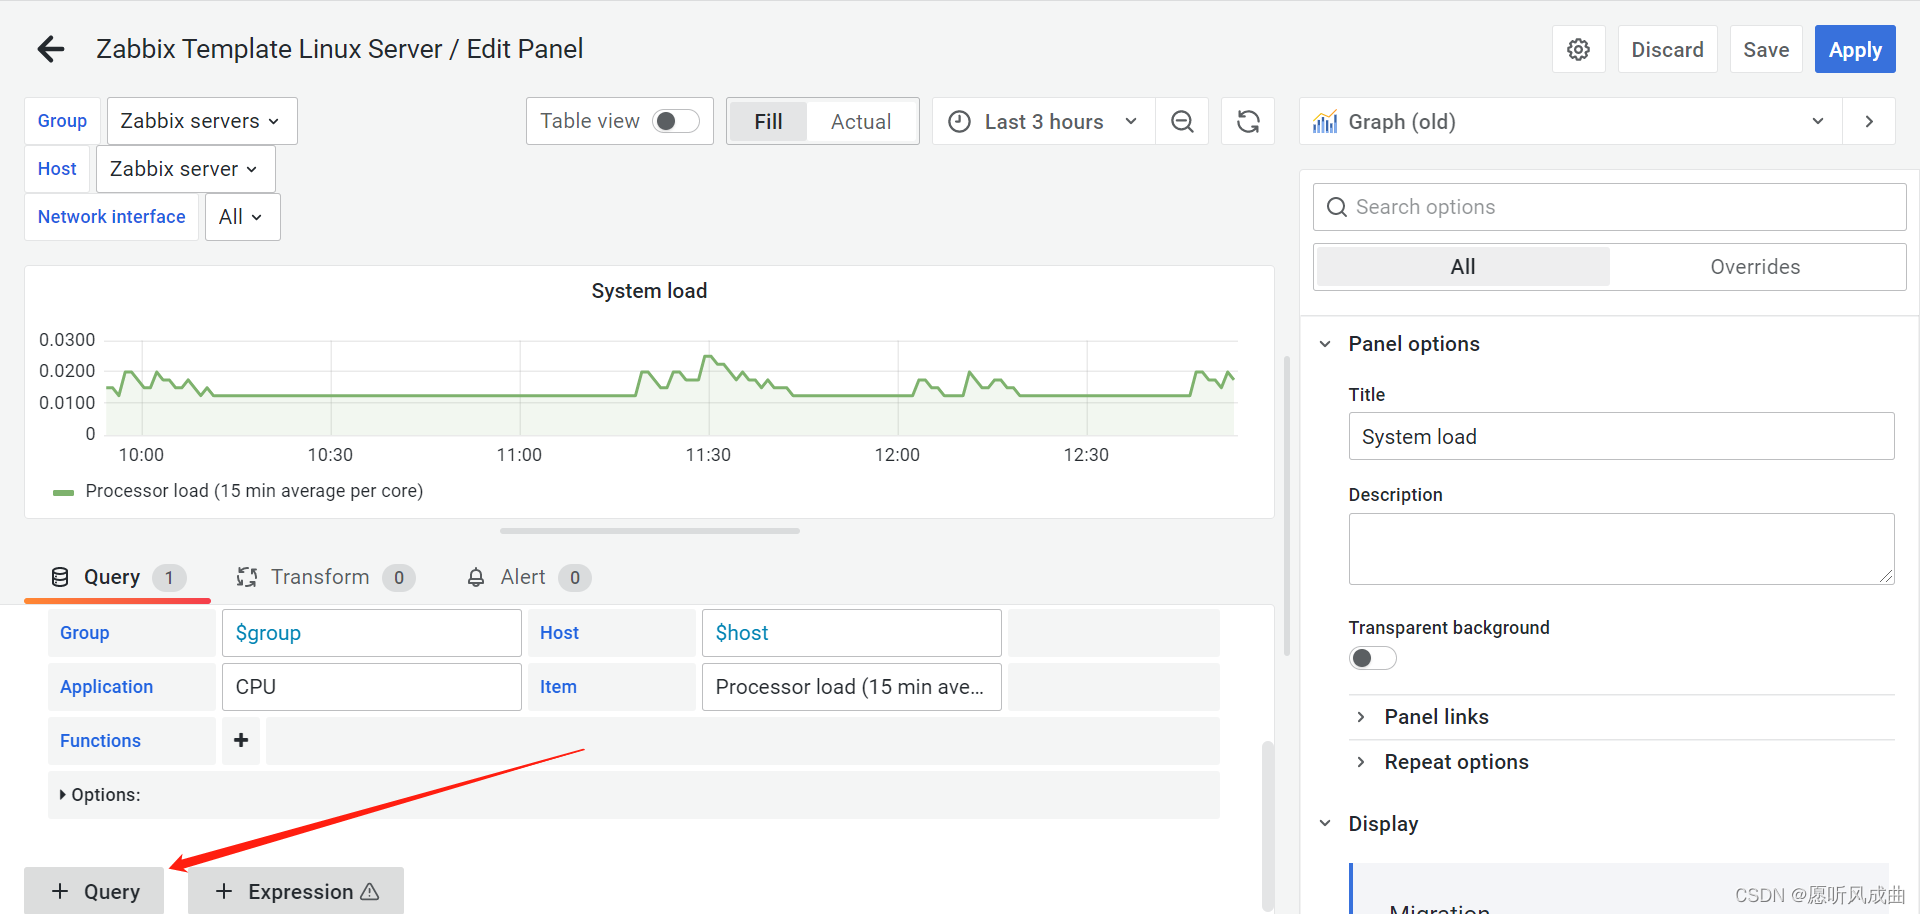Click the query editor vertical scrollbar
The height and width of the screenshot is (914, 1920).
pos(1267,825)
